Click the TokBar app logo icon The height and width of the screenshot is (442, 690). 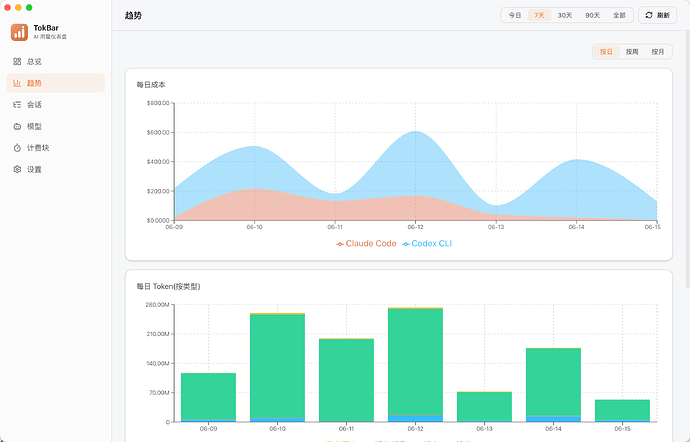click(x=19, y=32)
